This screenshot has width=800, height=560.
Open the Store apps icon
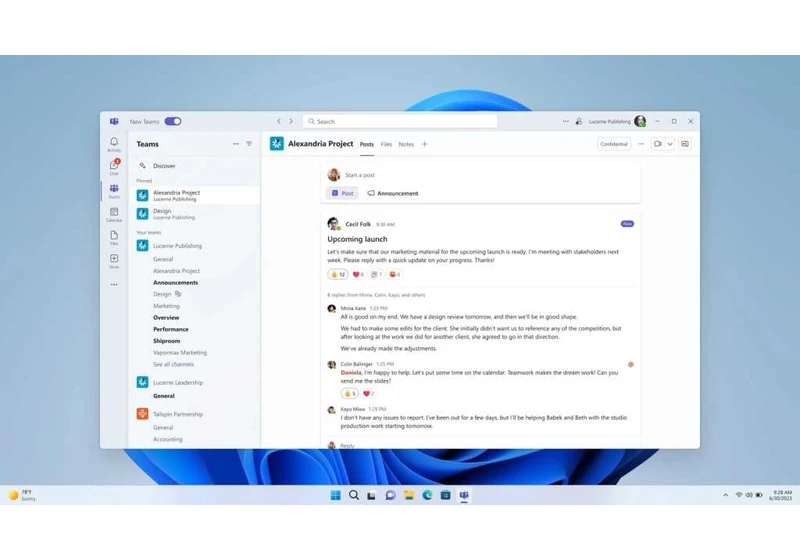(114, 261)
